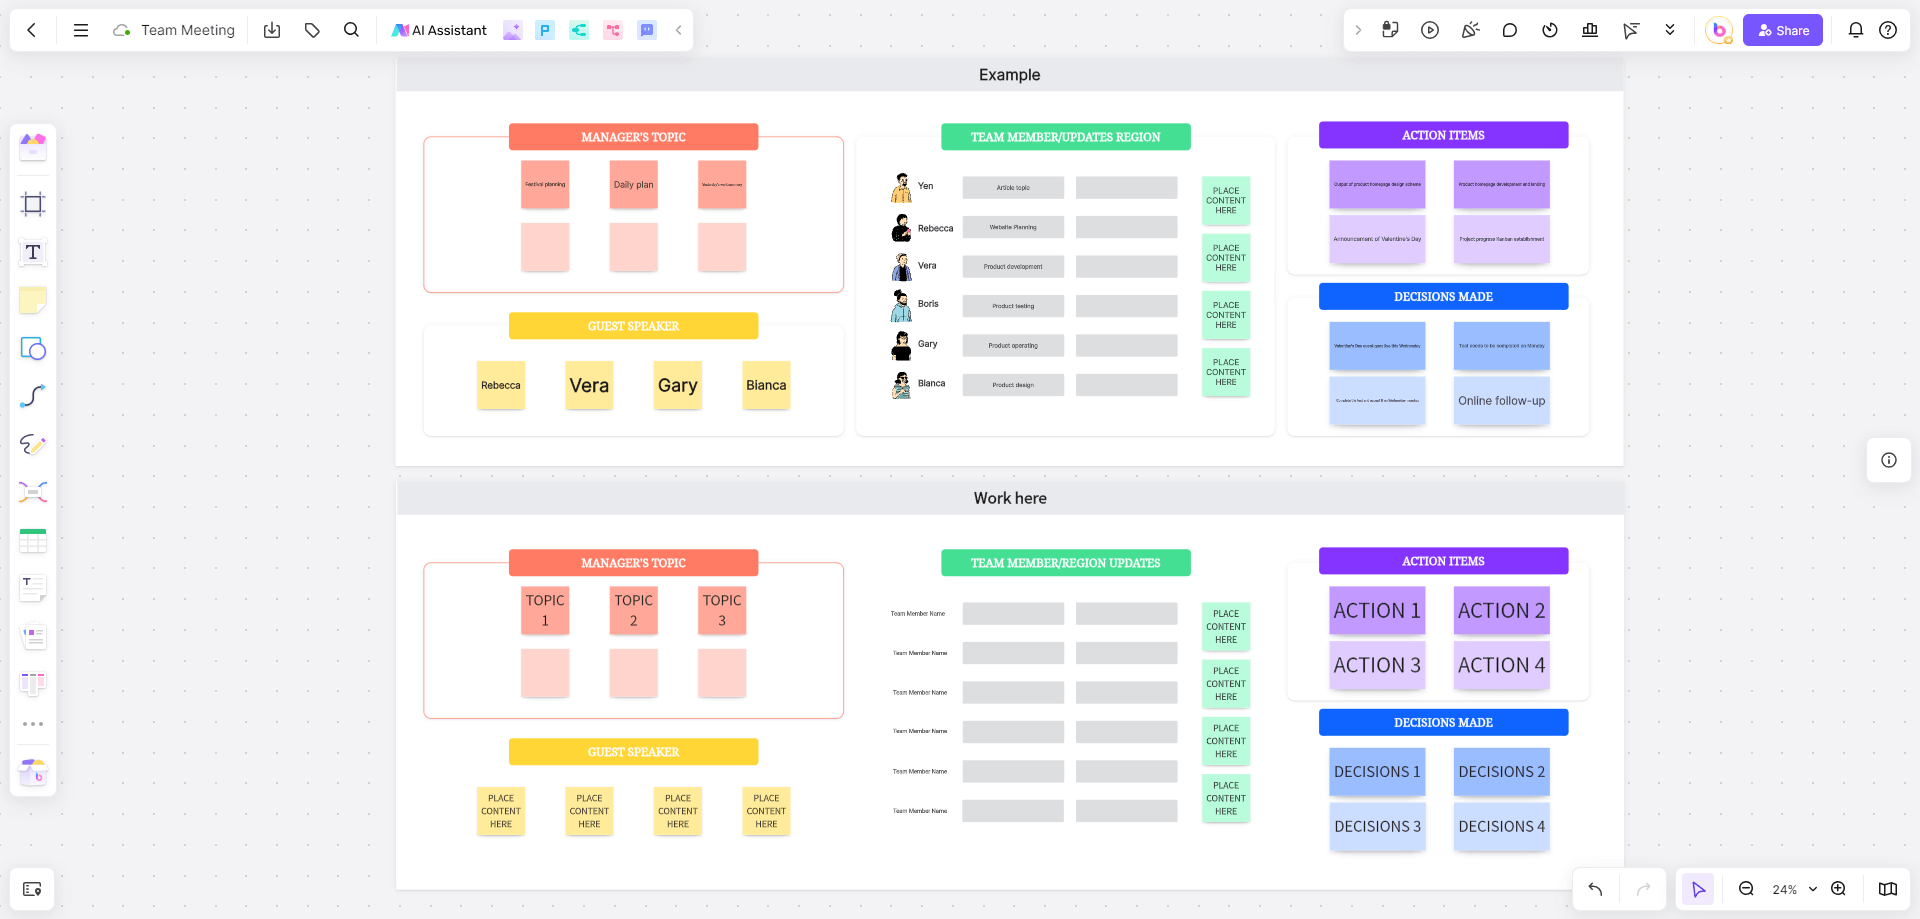1920x919 pixels.
Task: Toggle the minimap icon
Action: click(x=1888, y=889)
